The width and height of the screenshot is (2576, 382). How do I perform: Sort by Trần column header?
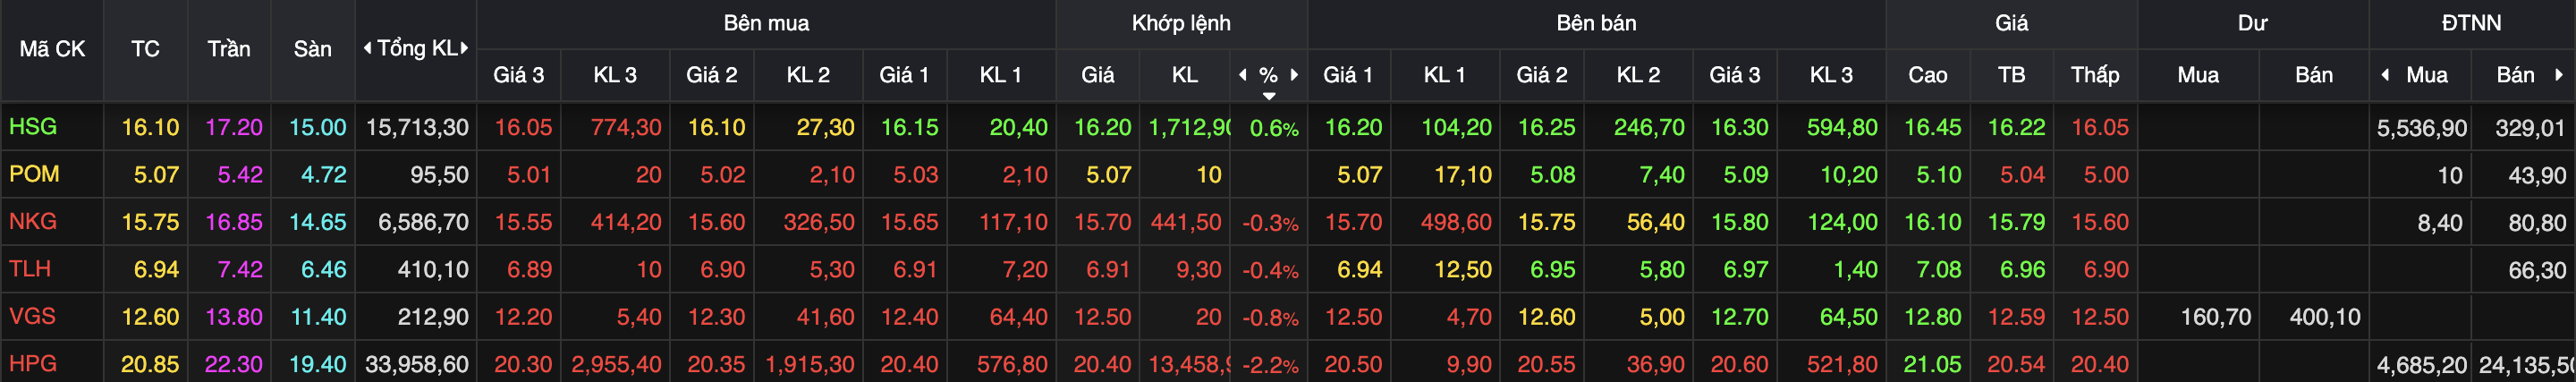(229, 49)
